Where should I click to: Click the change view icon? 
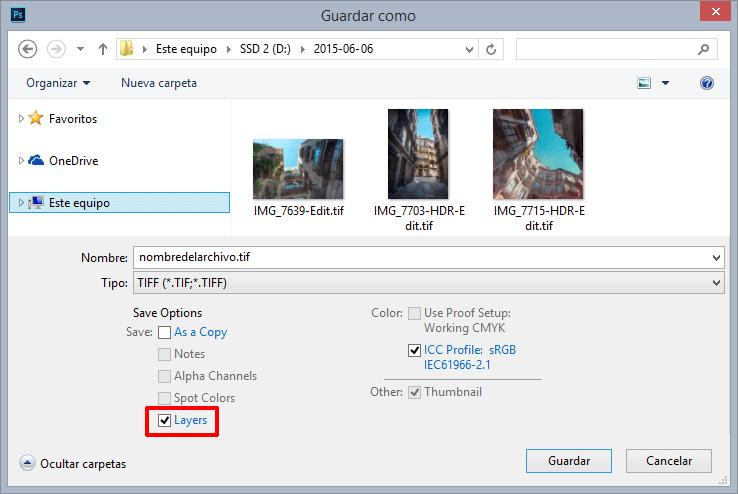point(645,83)
